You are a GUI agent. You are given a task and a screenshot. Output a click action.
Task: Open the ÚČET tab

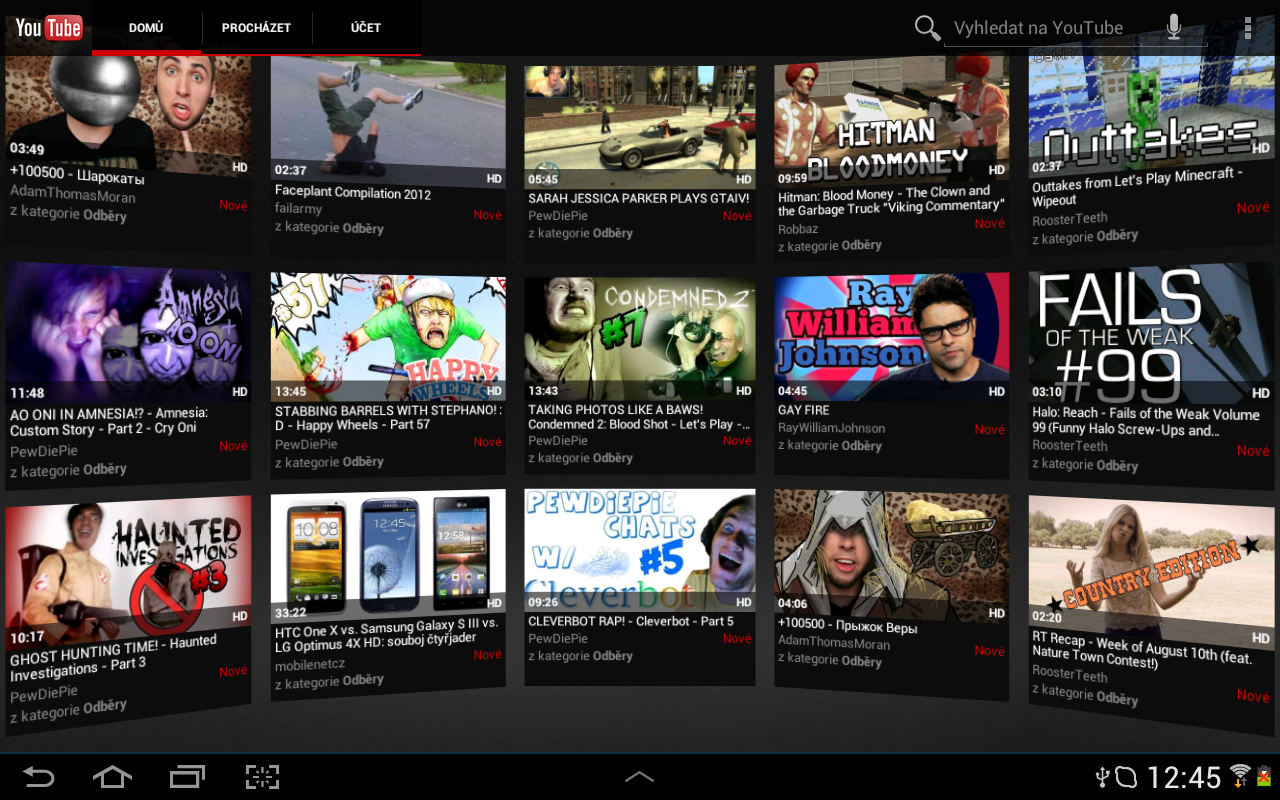[365, 28]
